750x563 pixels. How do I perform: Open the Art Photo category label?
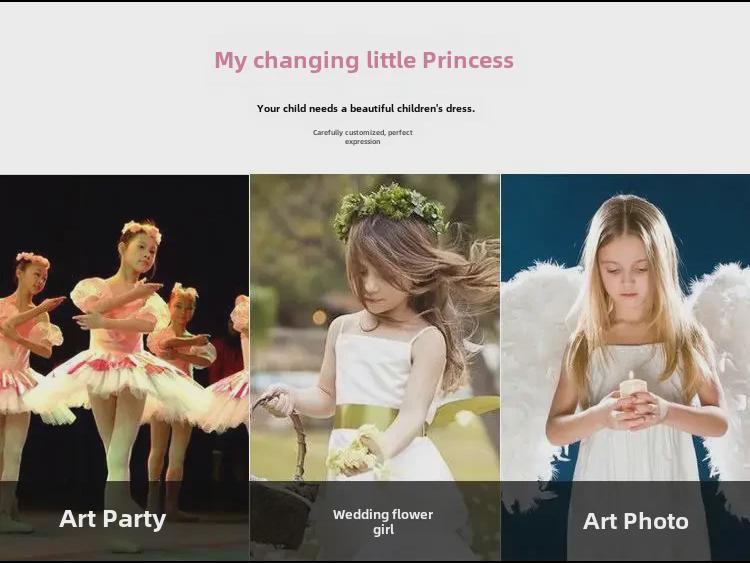click(x=635, y=521)
